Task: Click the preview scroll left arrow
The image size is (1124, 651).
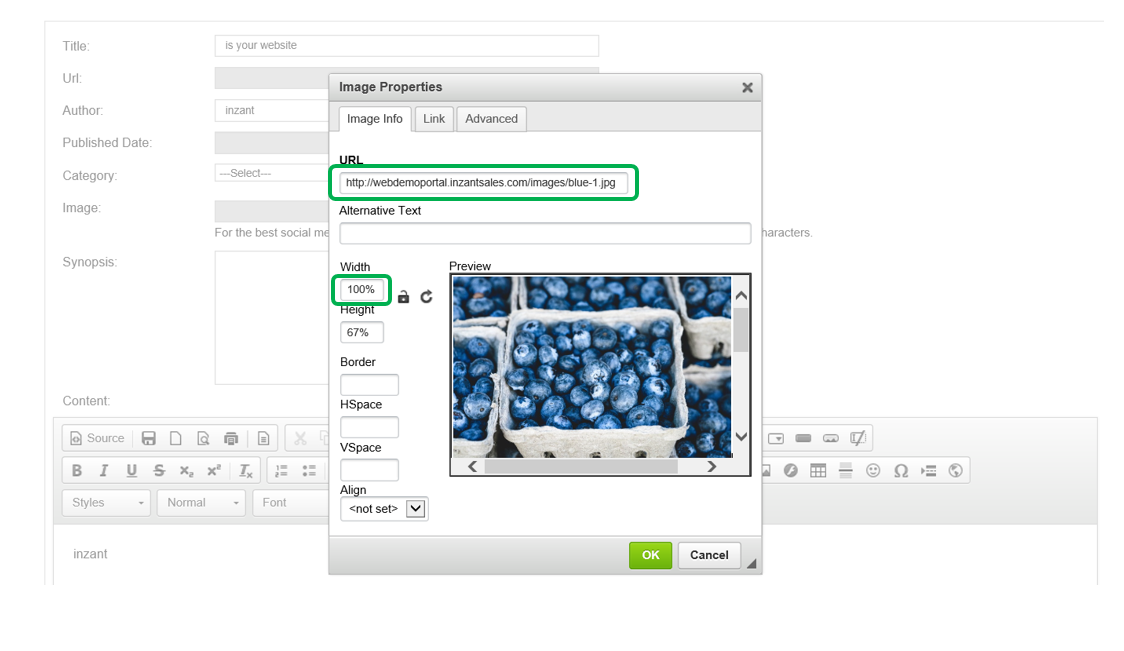Action: (472, 467)
